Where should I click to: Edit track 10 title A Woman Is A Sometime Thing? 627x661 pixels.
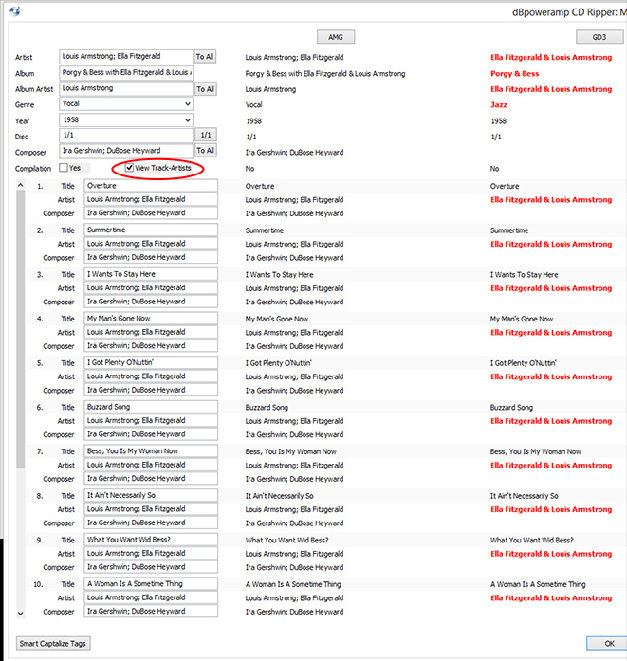pyautogui.click(x=151, y=584)
